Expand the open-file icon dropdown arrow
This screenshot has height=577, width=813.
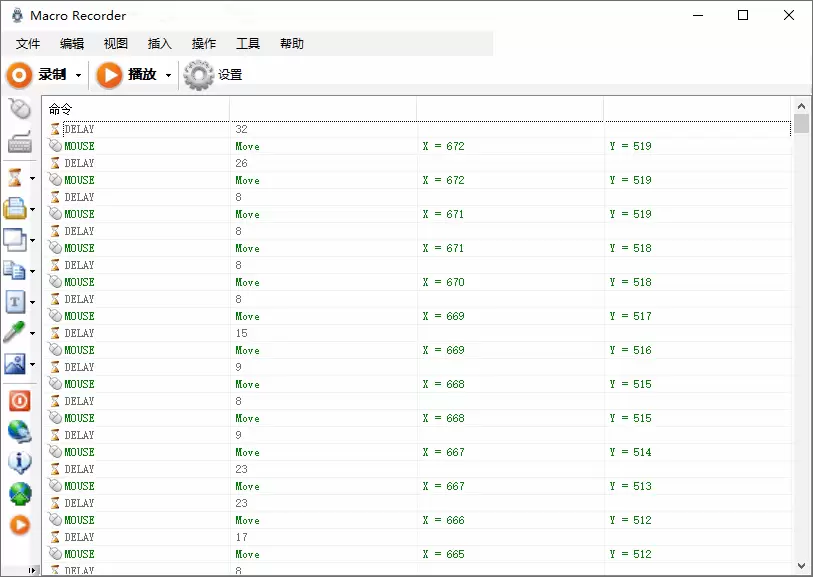point(32,209)
